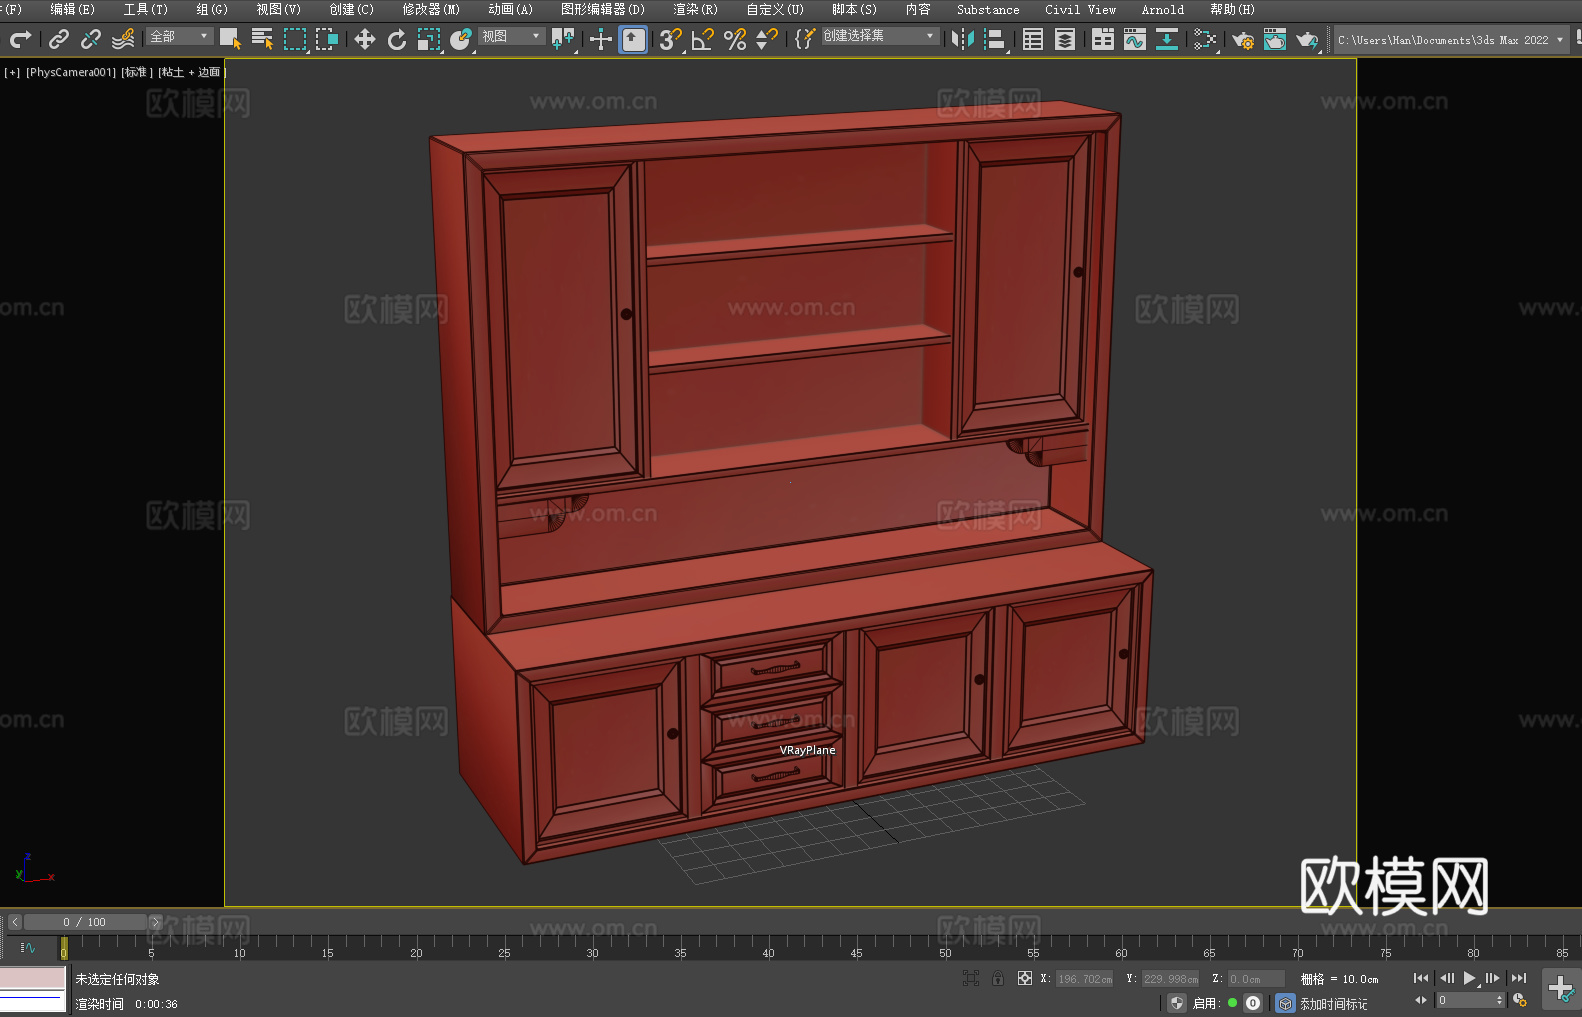Open 标准 viewport shading menu
The image size is (1582, 1017).
click(136, 72)
